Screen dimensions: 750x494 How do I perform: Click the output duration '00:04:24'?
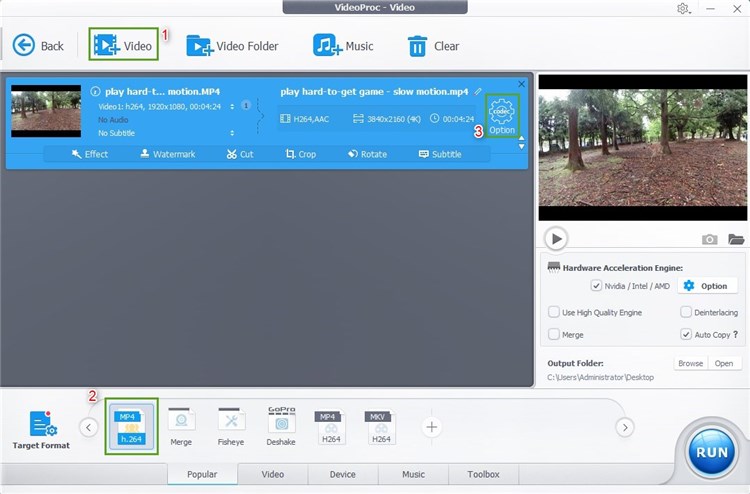click(458, 119)
